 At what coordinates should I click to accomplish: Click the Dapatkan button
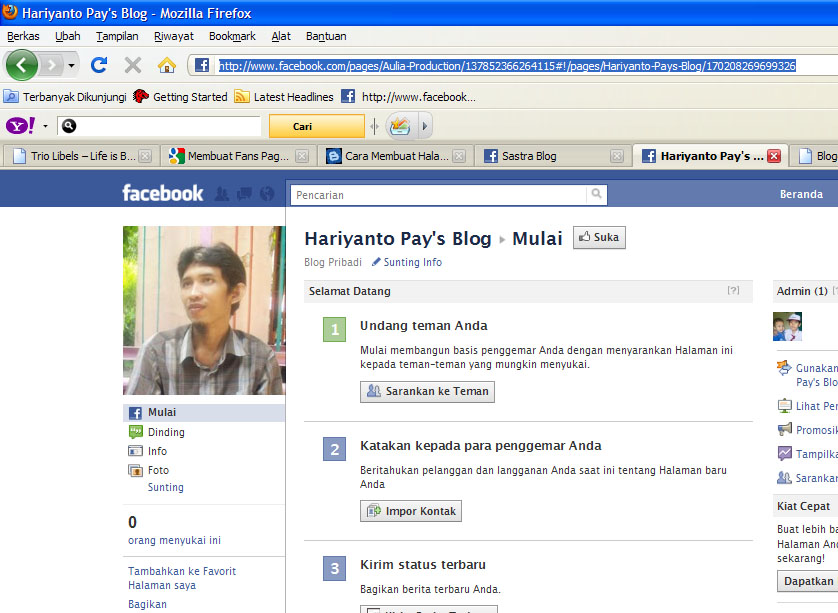pos(808,581)
